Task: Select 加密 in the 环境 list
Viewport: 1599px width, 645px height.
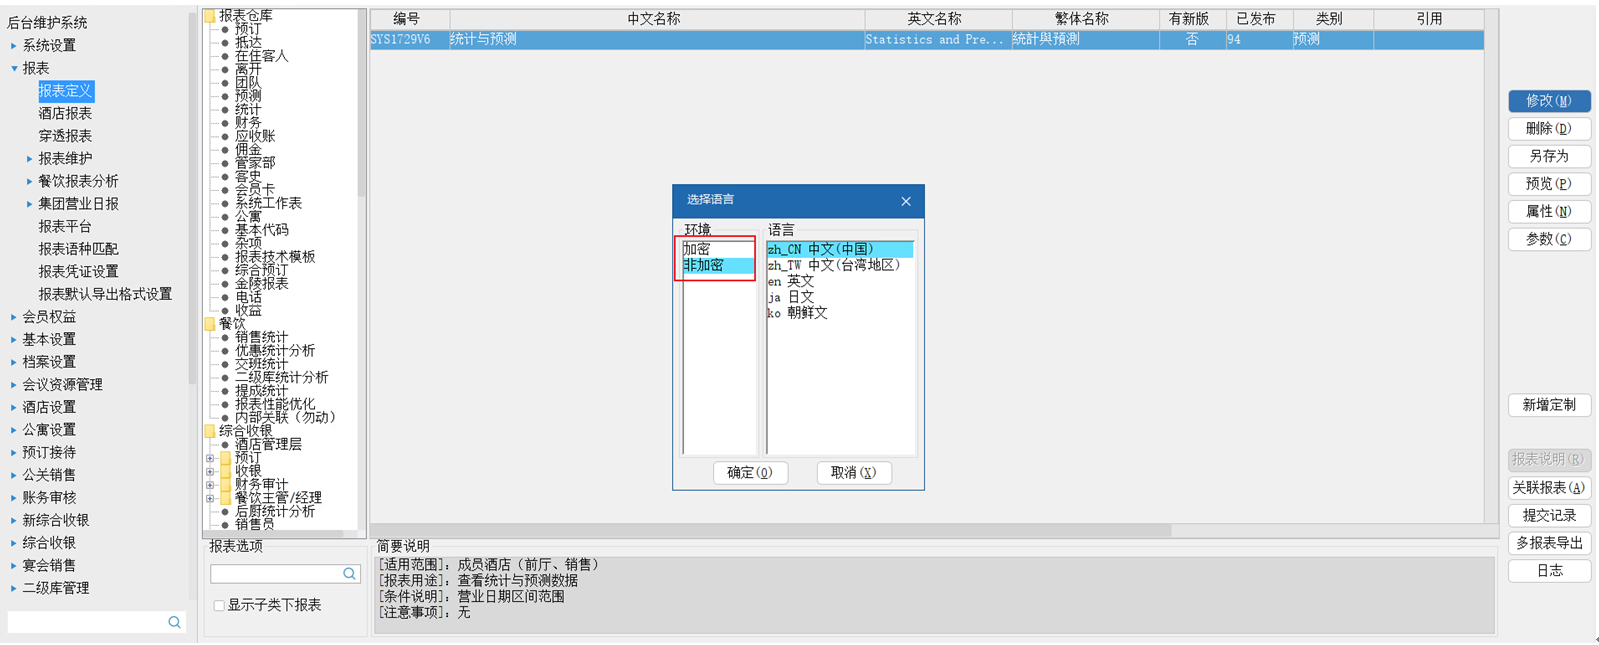Action: [x=697, y=249]
